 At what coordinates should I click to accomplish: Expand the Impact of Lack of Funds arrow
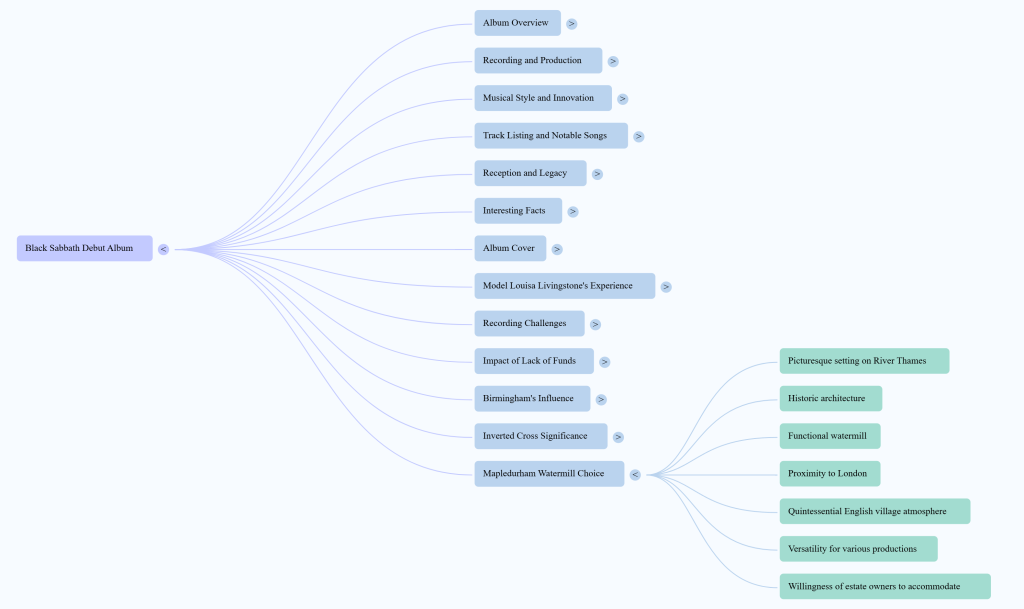pyautogui.click(x=604, y=362)
